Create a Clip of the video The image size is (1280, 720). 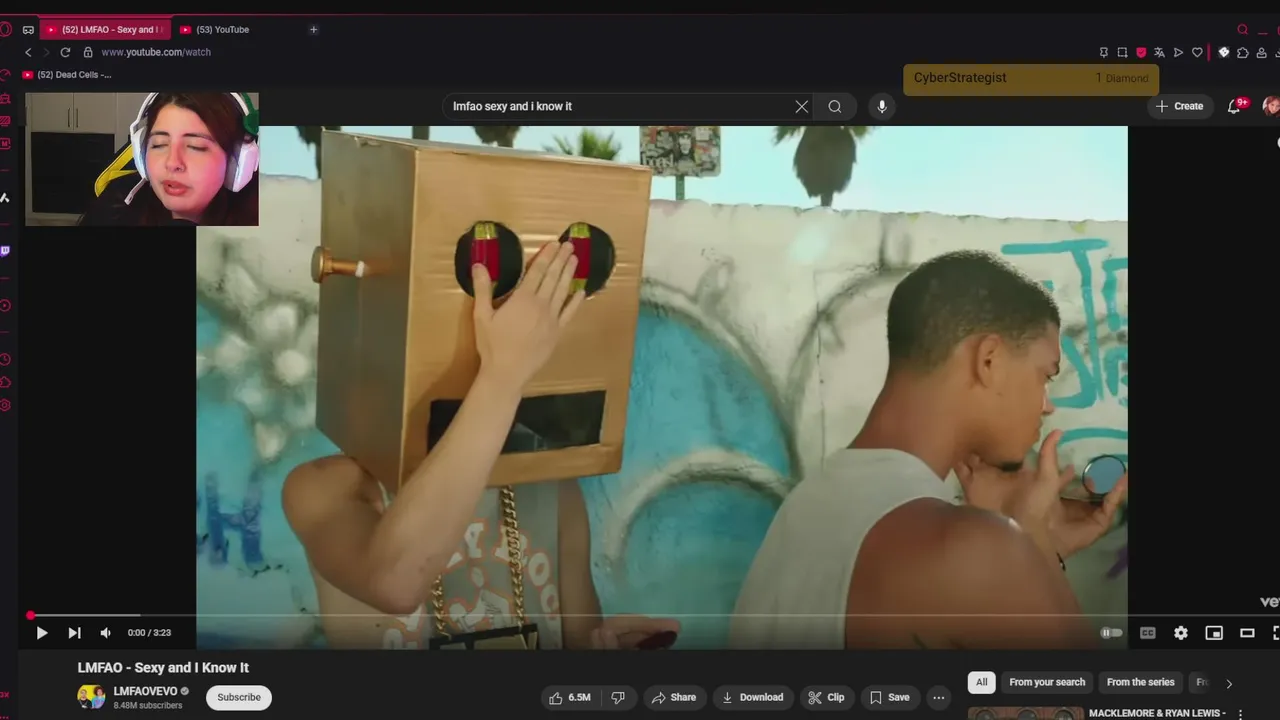[x=827, y=697]
